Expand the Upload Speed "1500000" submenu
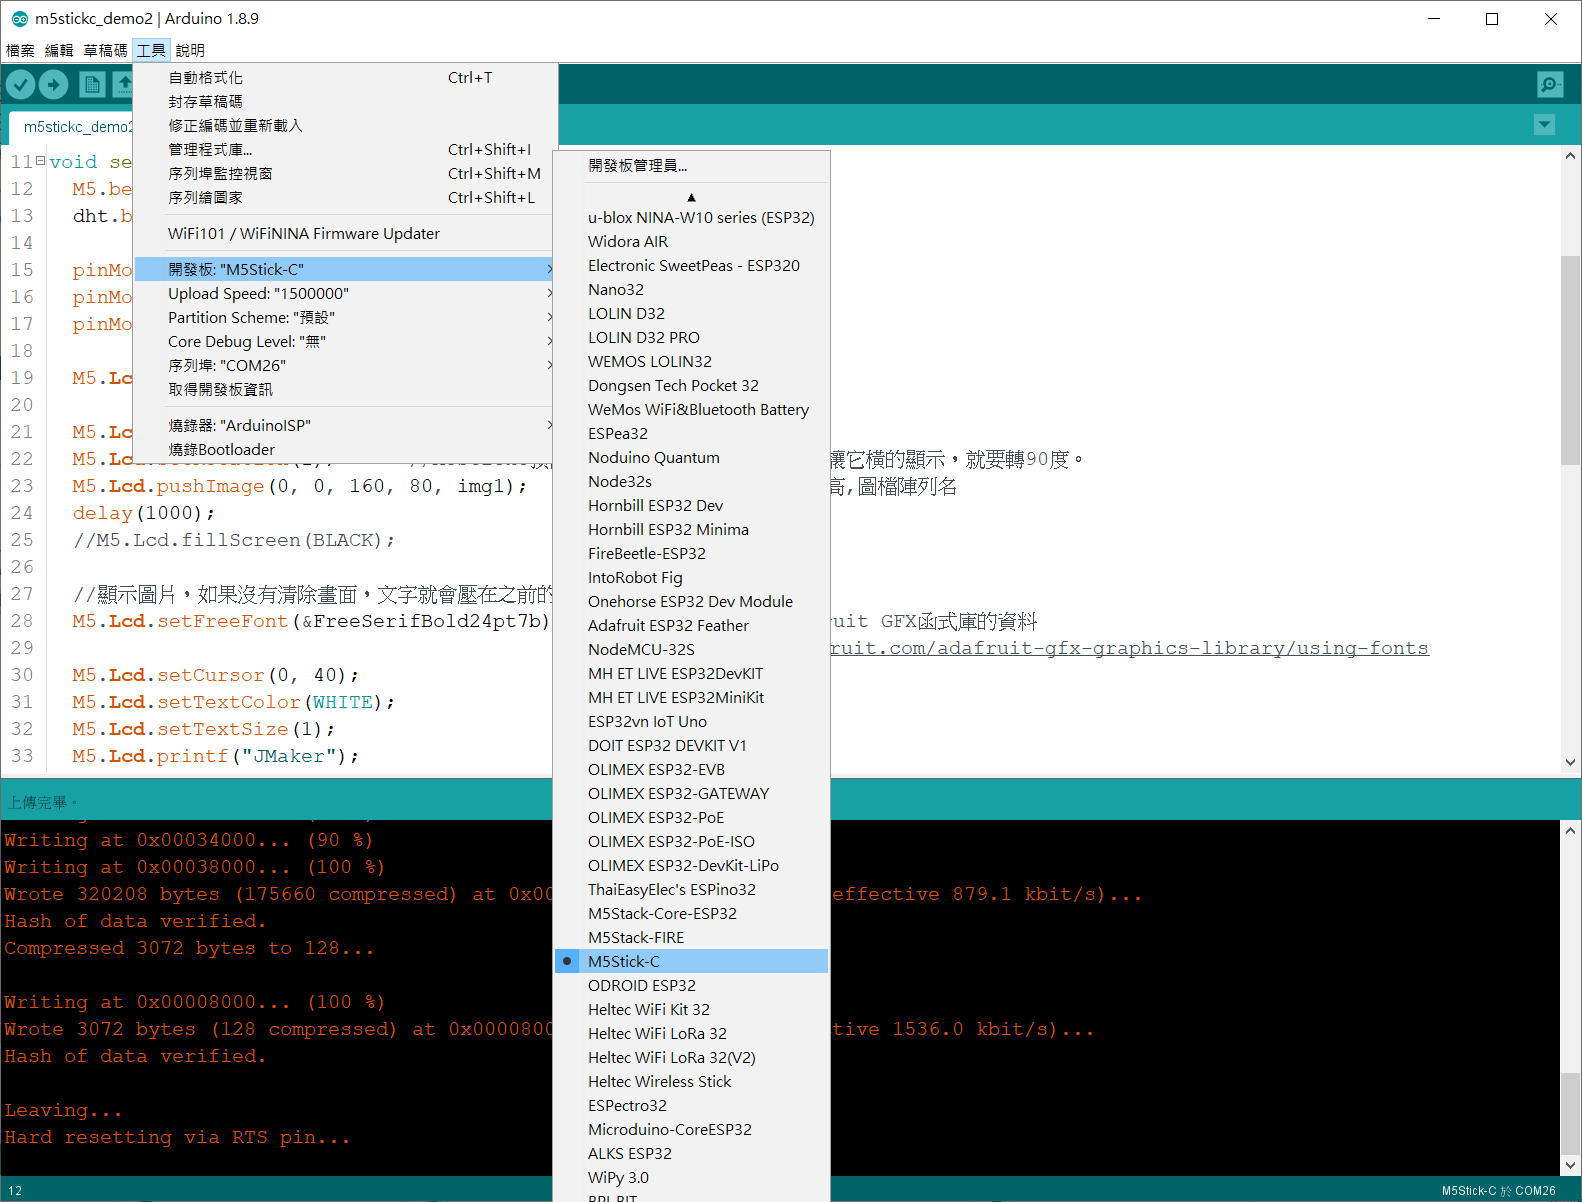 pyautogui.click(x=344, y=293)
